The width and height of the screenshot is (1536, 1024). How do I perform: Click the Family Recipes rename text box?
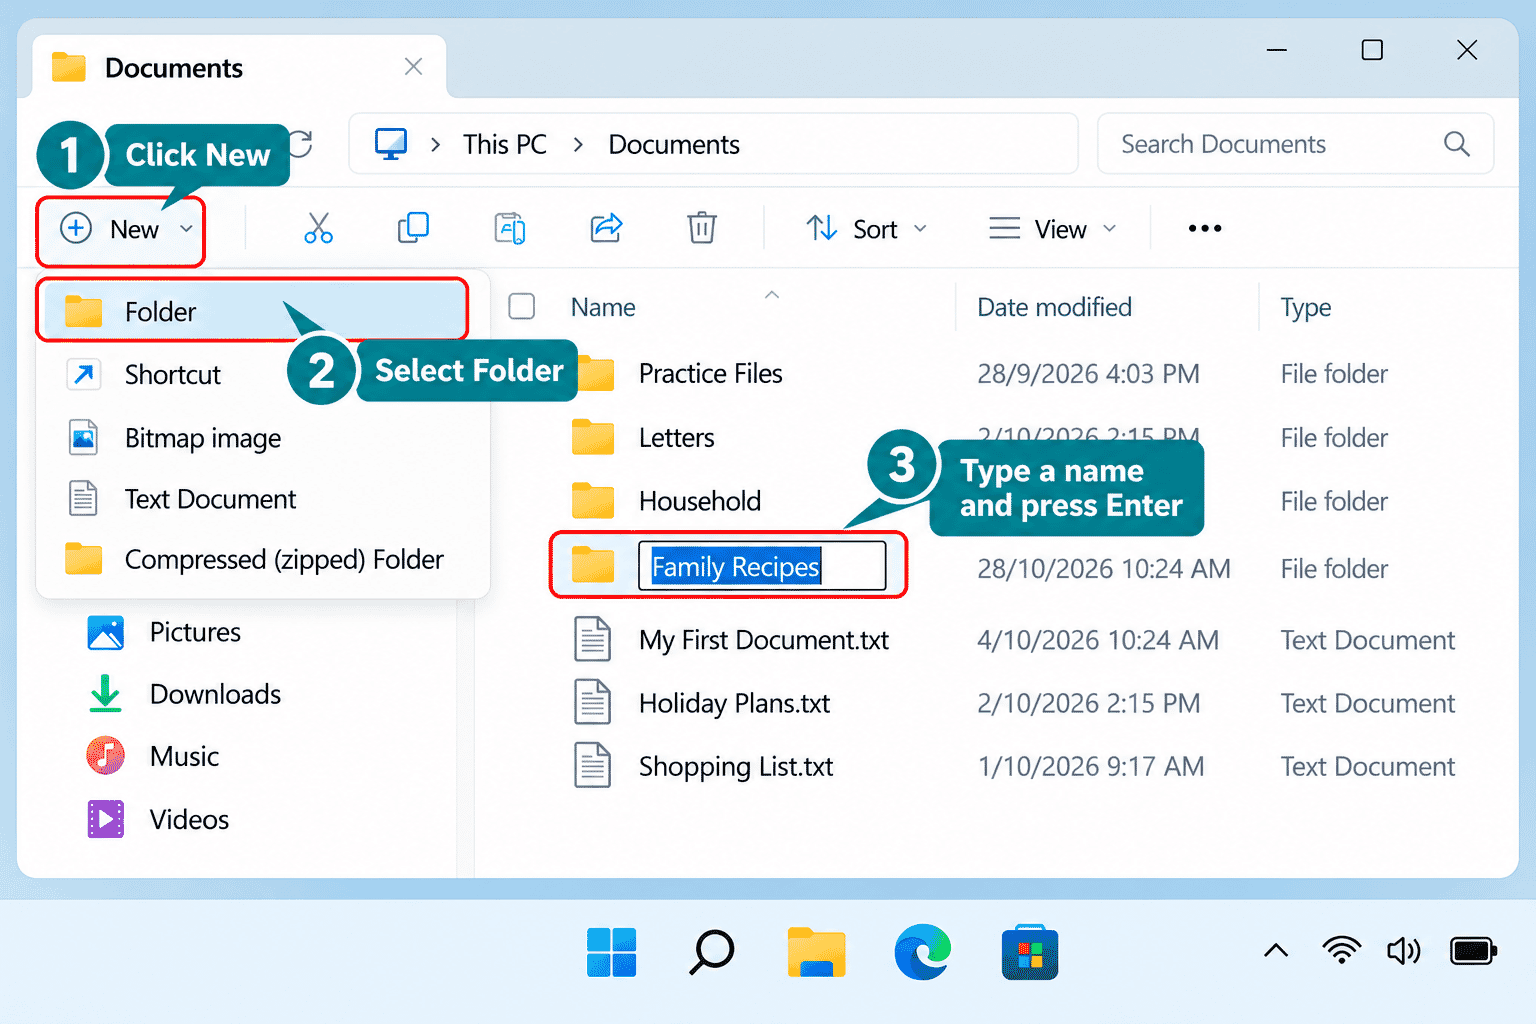(x=762, y=566)
